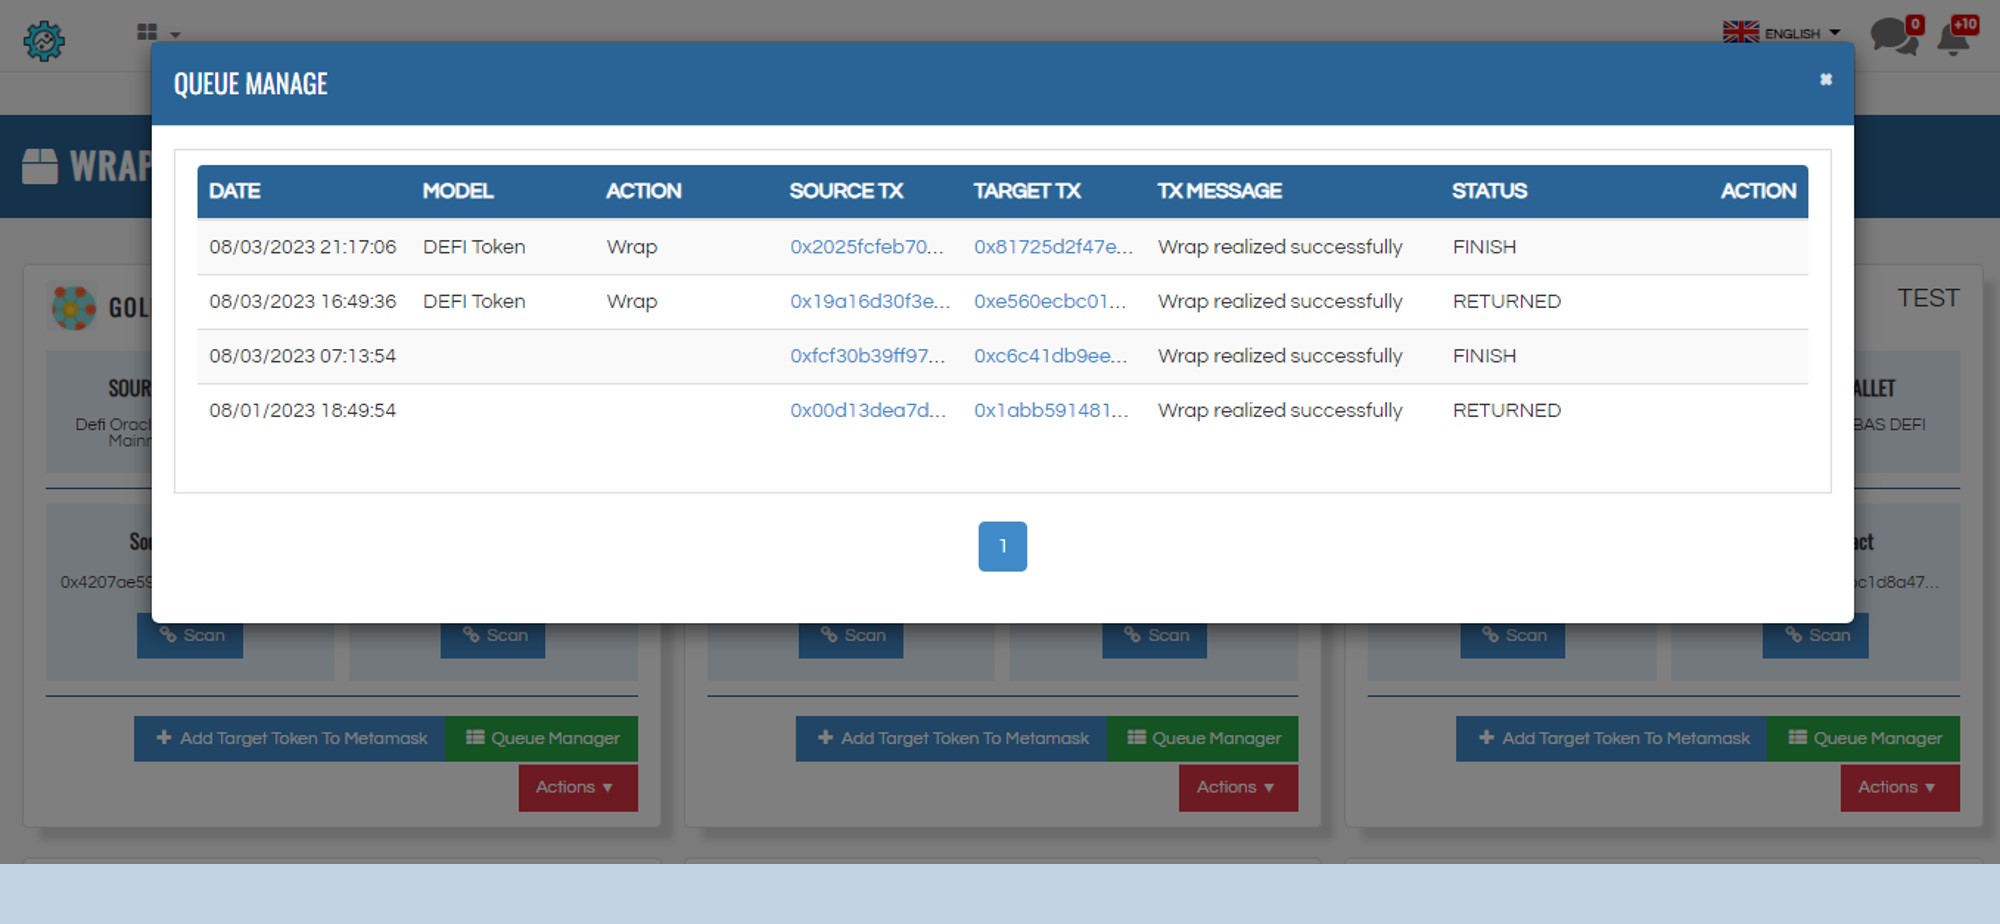Screen dimensions: 2000x924
Task: Open source transaction 0x00d13dea7d link
Action: pos(867,411)
